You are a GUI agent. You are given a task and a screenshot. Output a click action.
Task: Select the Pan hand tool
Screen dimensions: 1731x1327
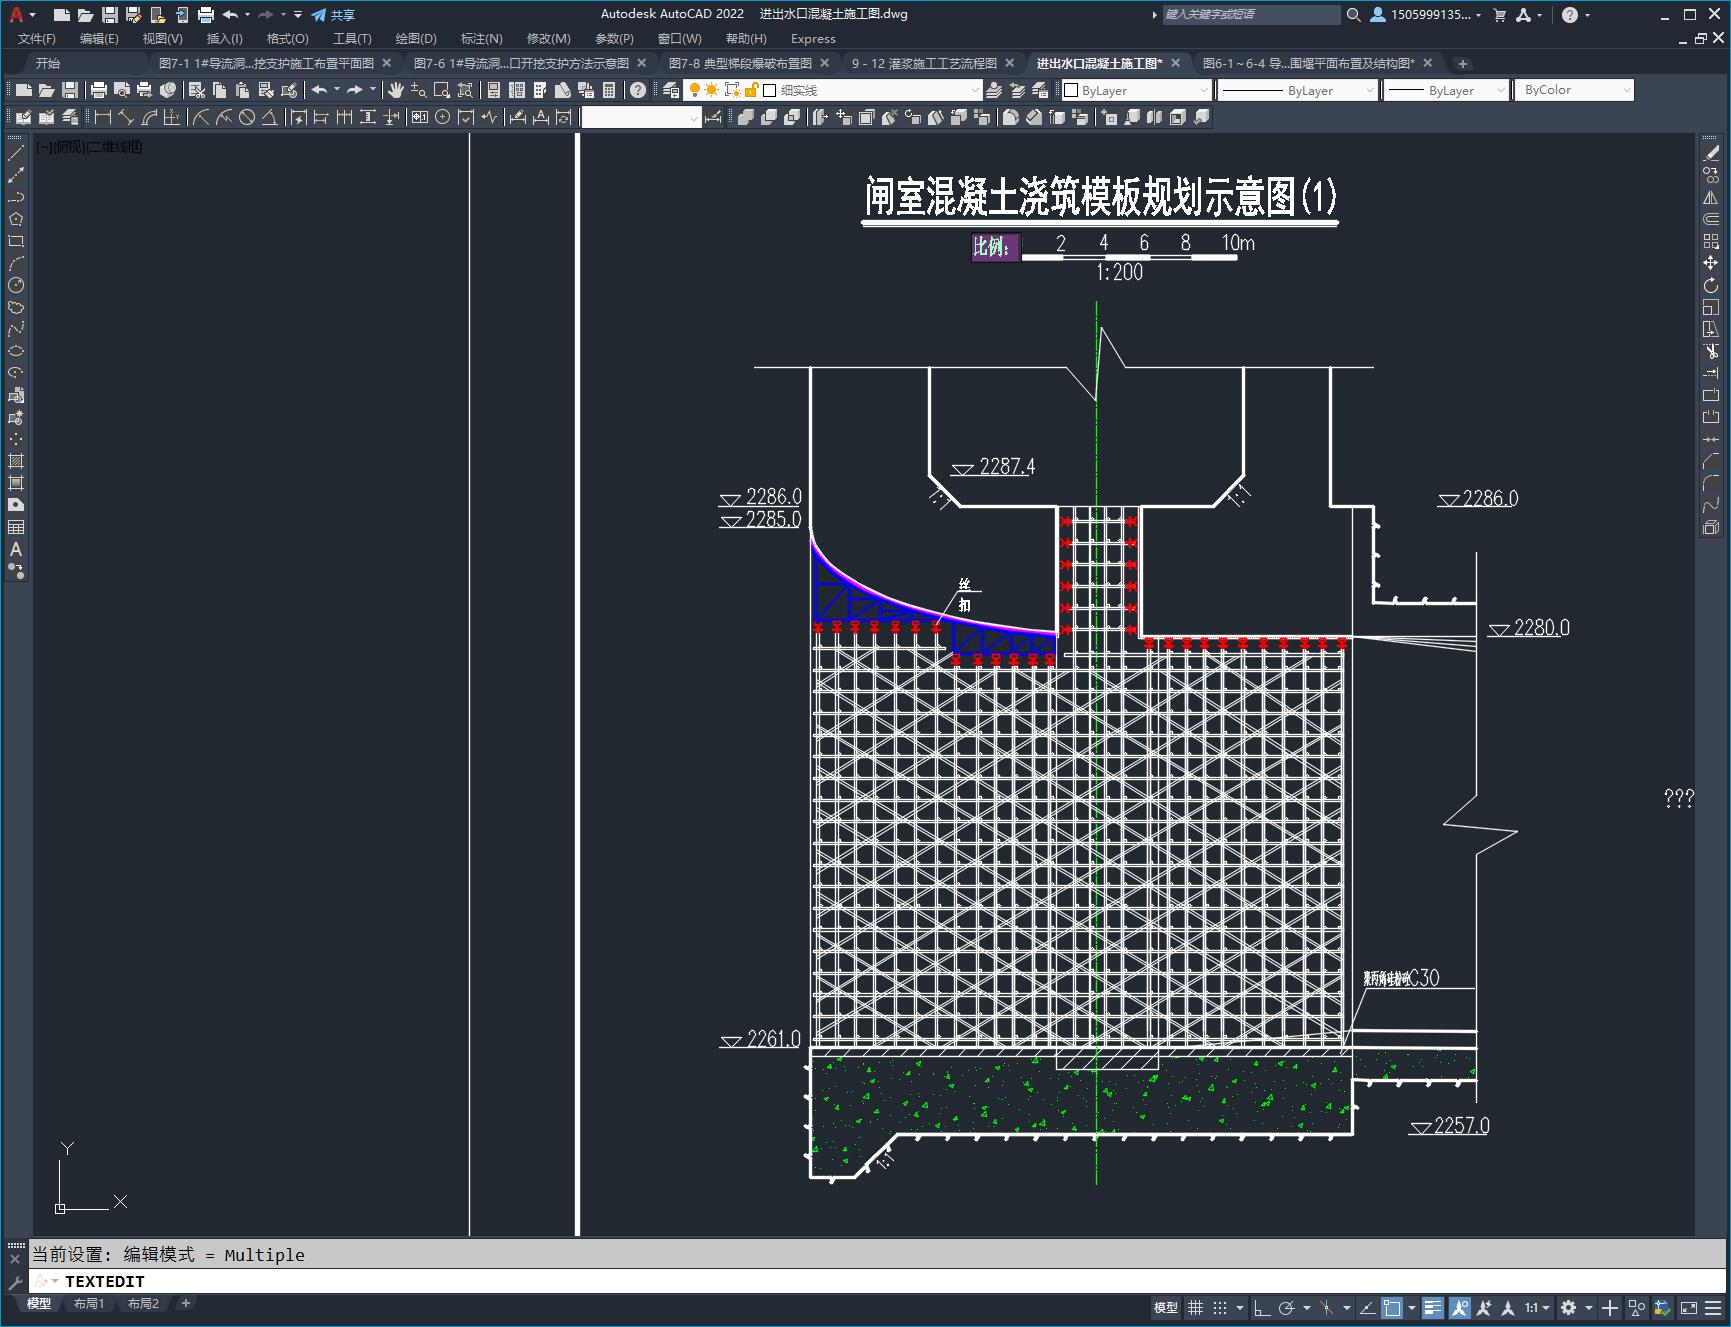click(x=396, y=90)
